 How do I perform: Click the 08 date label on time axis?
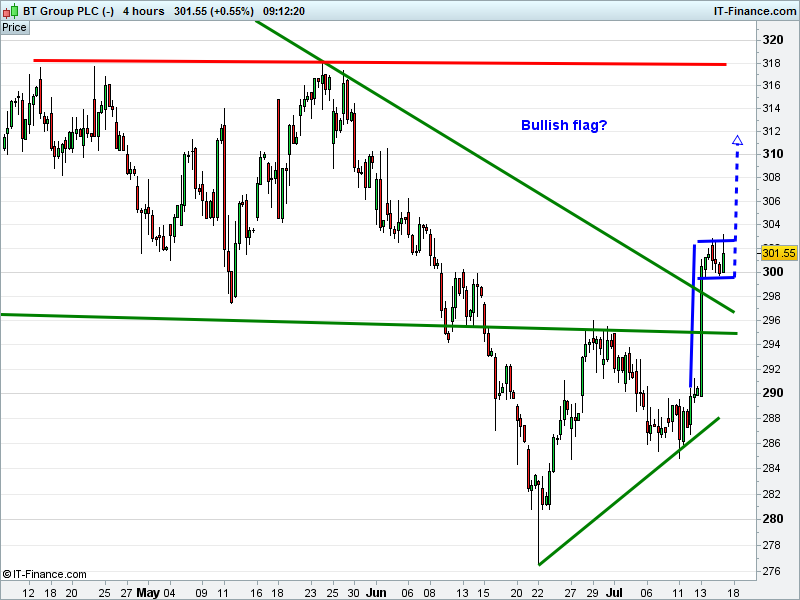[x=430, y=593]
